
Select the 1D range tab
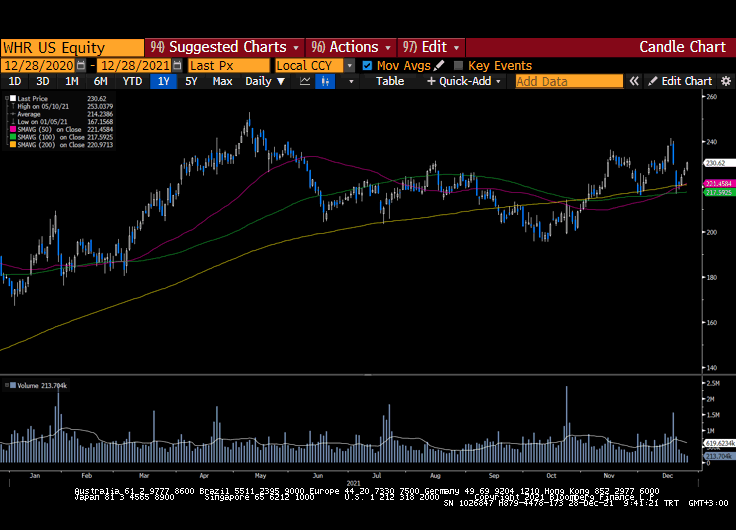point(15,81)
